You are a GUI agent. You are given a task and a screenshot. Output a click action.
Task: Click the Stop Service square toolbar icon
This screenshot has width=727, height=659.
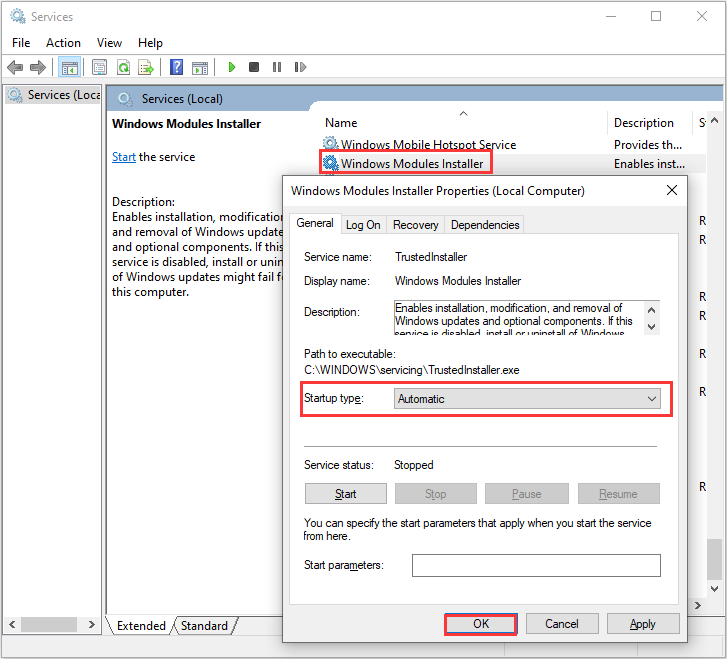tap(254, 67)
